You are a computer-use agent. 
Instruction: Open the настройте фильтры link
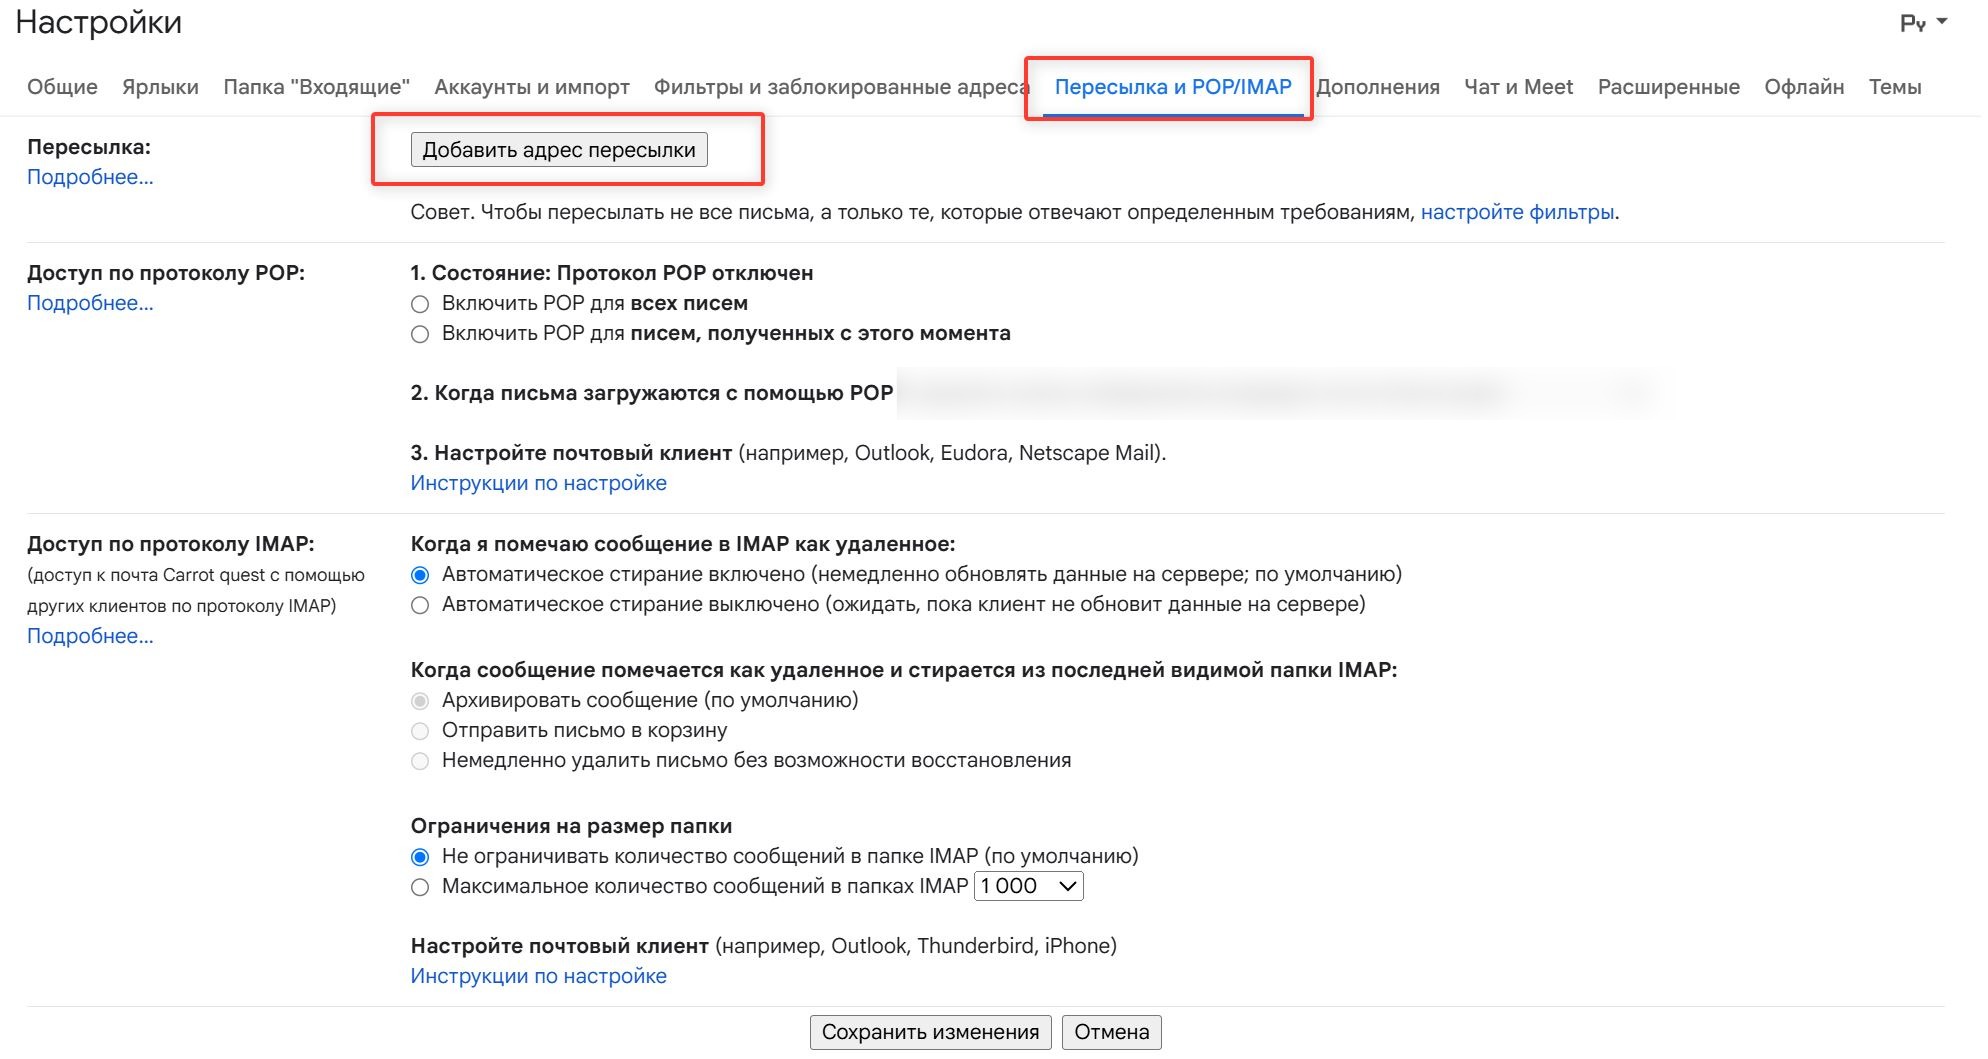tap(1517, 212)
